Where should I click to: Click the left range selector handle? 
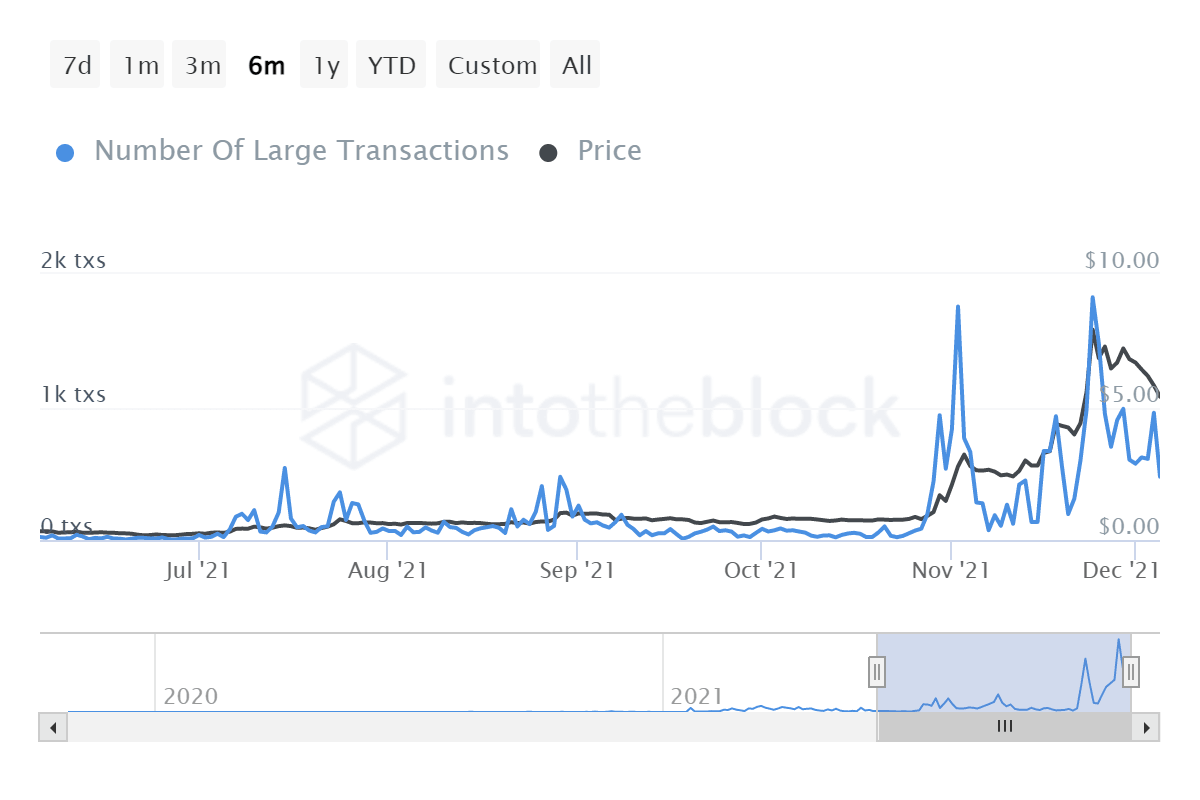click(x=877, y=672)
